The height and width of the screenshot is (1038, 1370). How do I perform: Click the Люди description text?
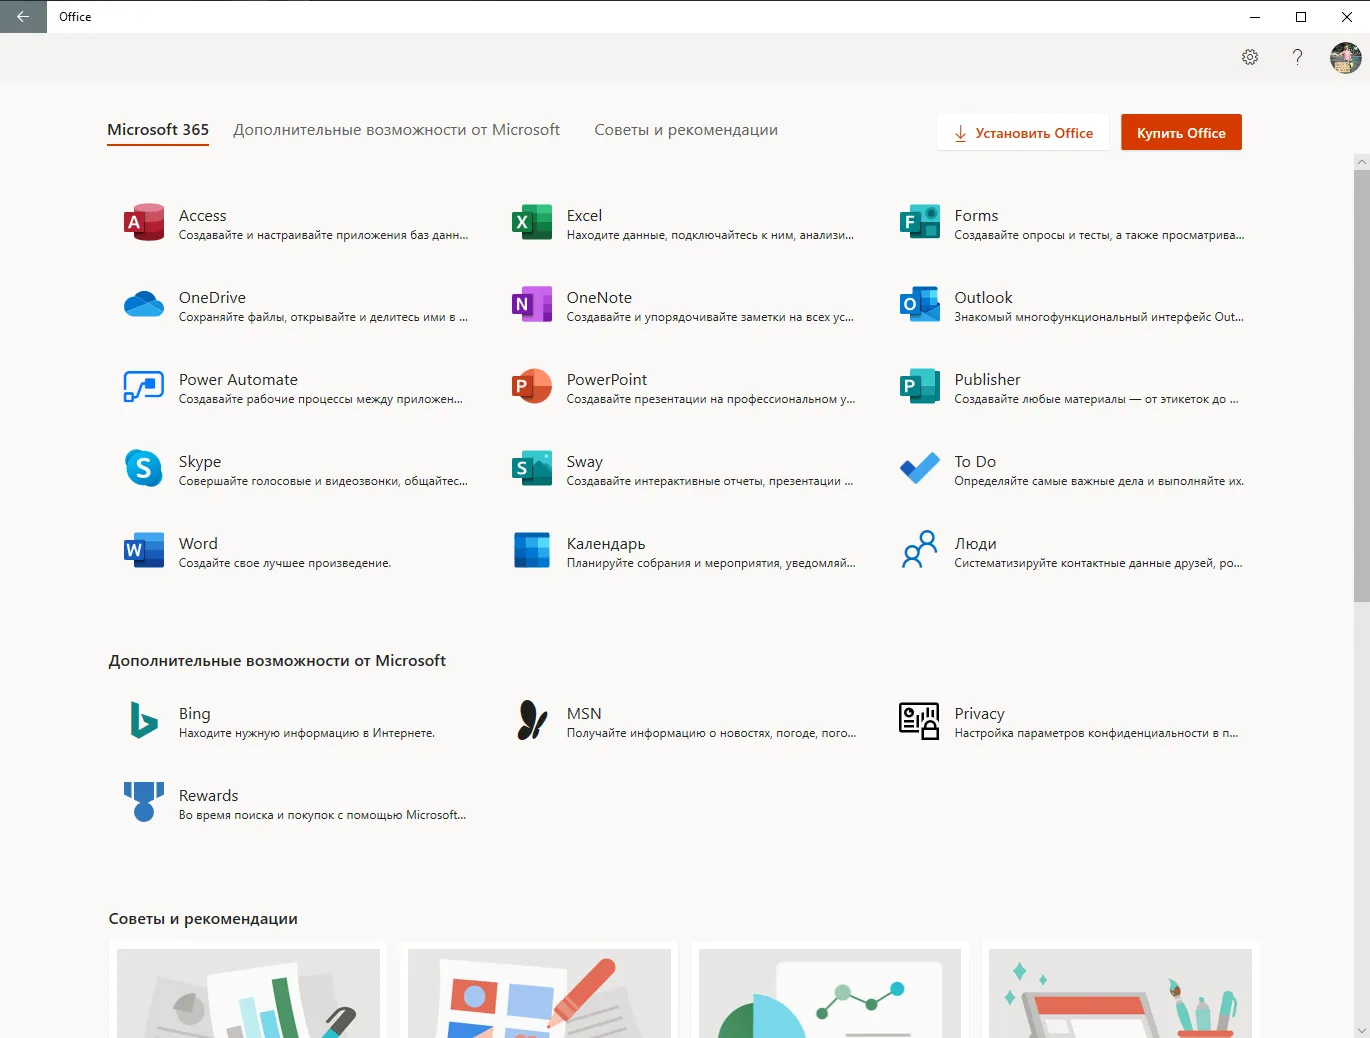(1098, 563)
